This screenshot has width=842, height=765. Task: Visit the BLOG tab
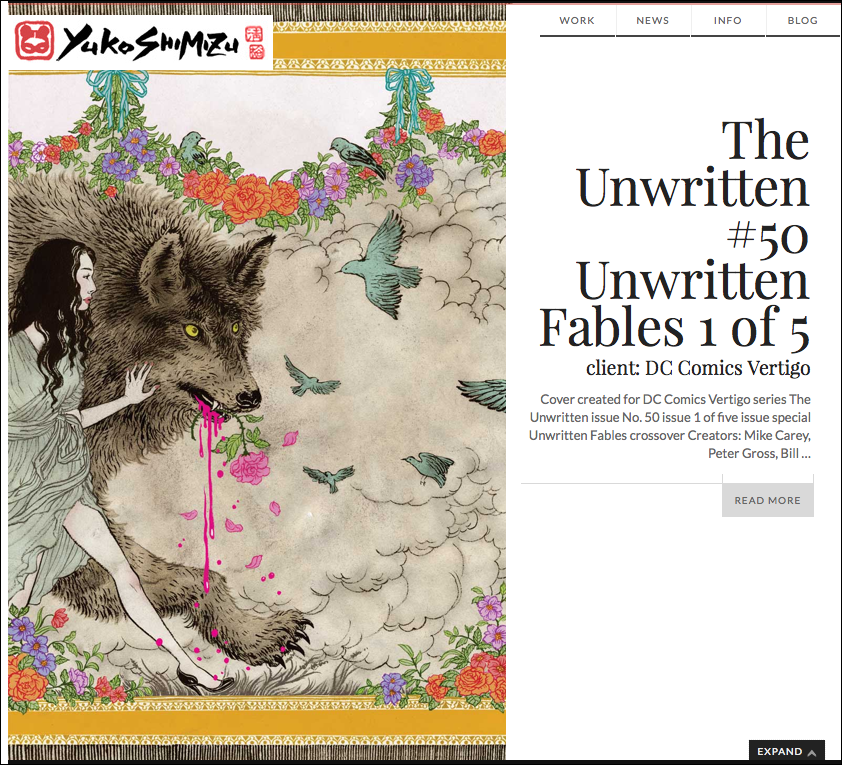[x=803, y=21]
